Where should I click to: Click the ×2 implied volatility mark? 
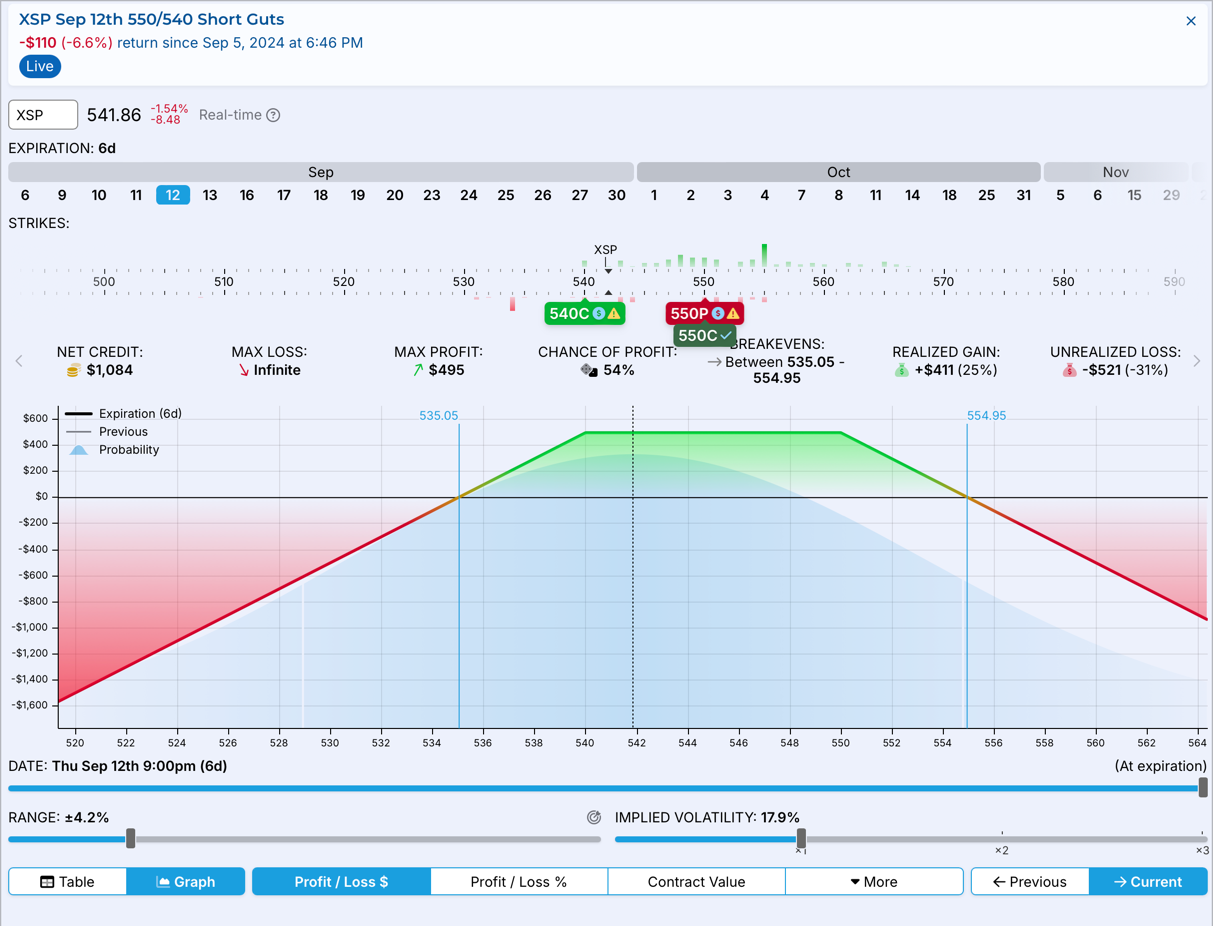[x=1002, y=850]
